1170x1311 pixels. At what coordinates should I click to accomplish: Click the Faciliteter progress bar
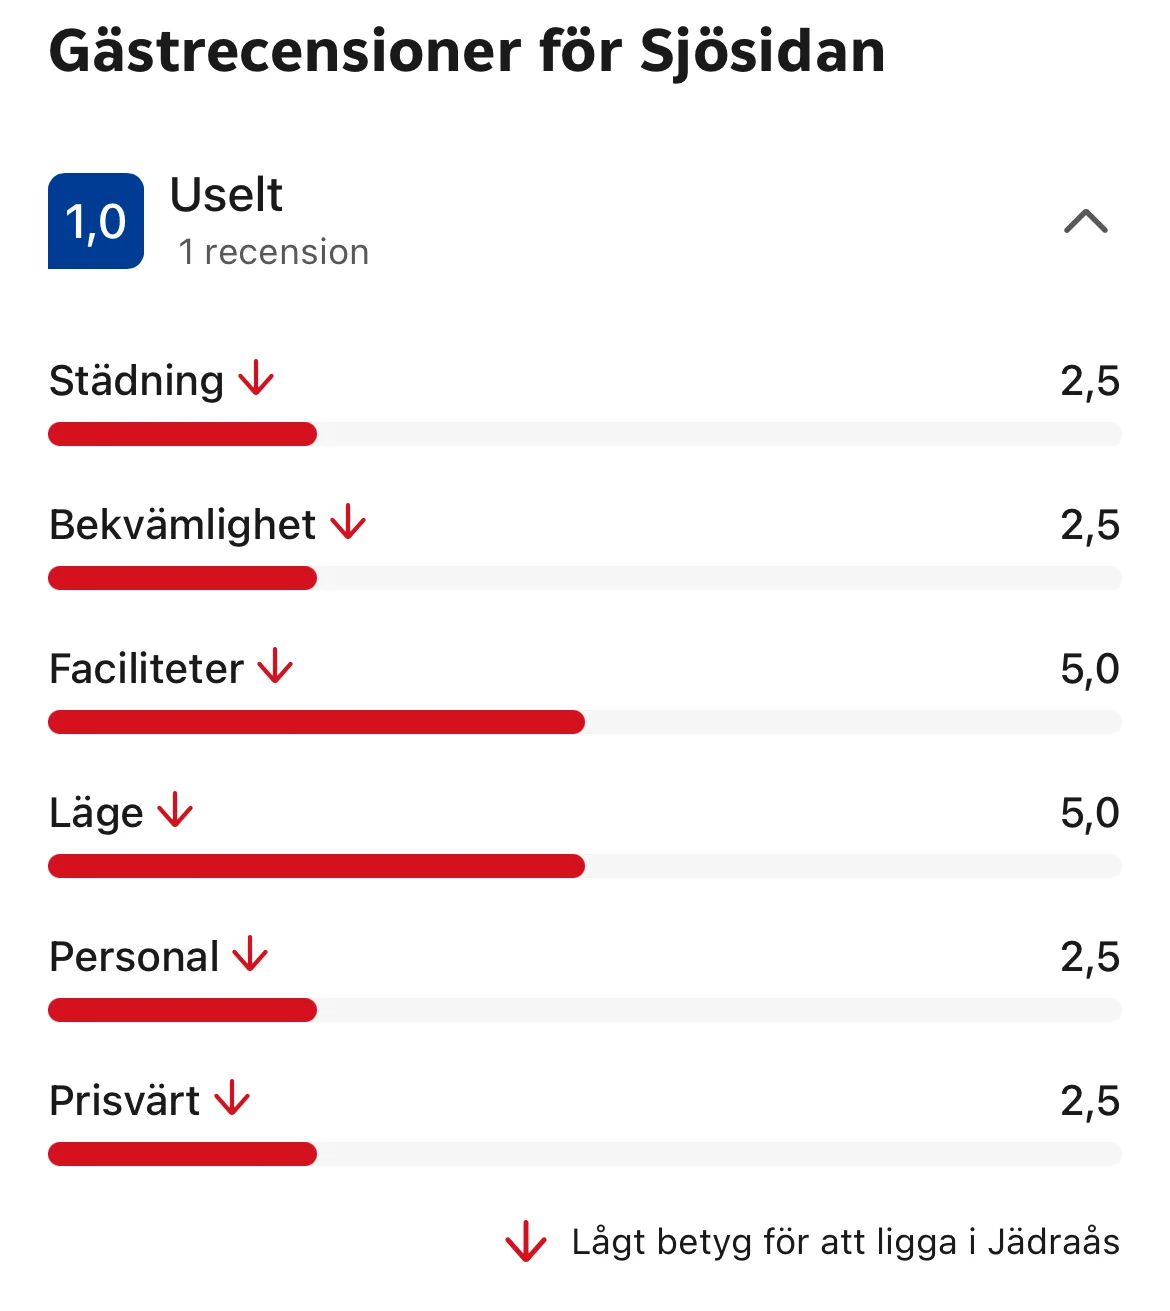(584, 722)
